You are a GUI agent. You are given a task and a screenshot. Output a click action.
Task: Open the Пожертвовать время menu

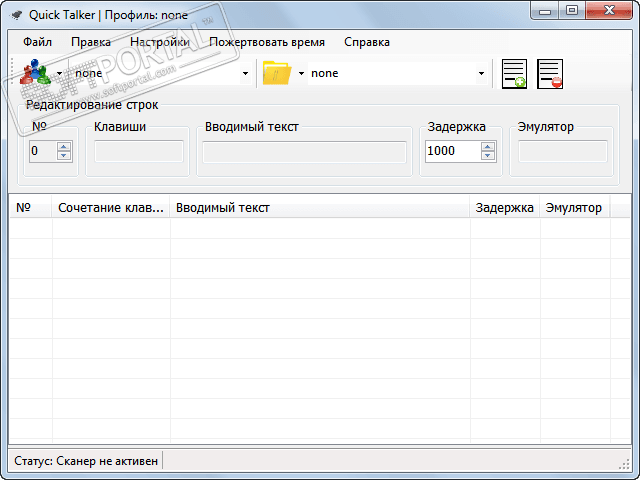click(x=267, y=42)
